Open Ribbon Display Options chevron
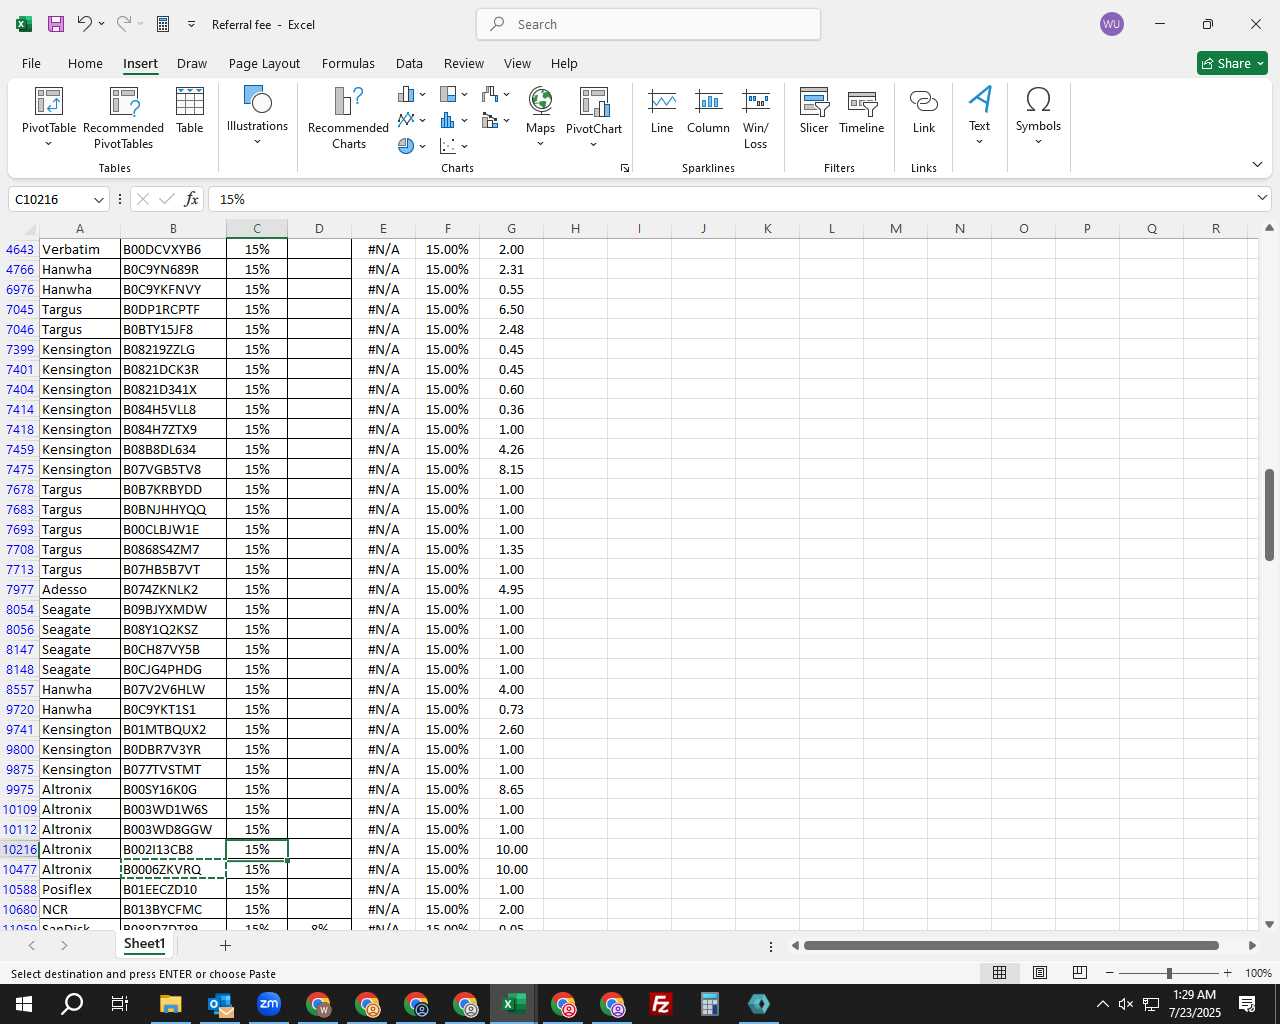This screenshot has width=1280, height=1024. (1257, 164)
